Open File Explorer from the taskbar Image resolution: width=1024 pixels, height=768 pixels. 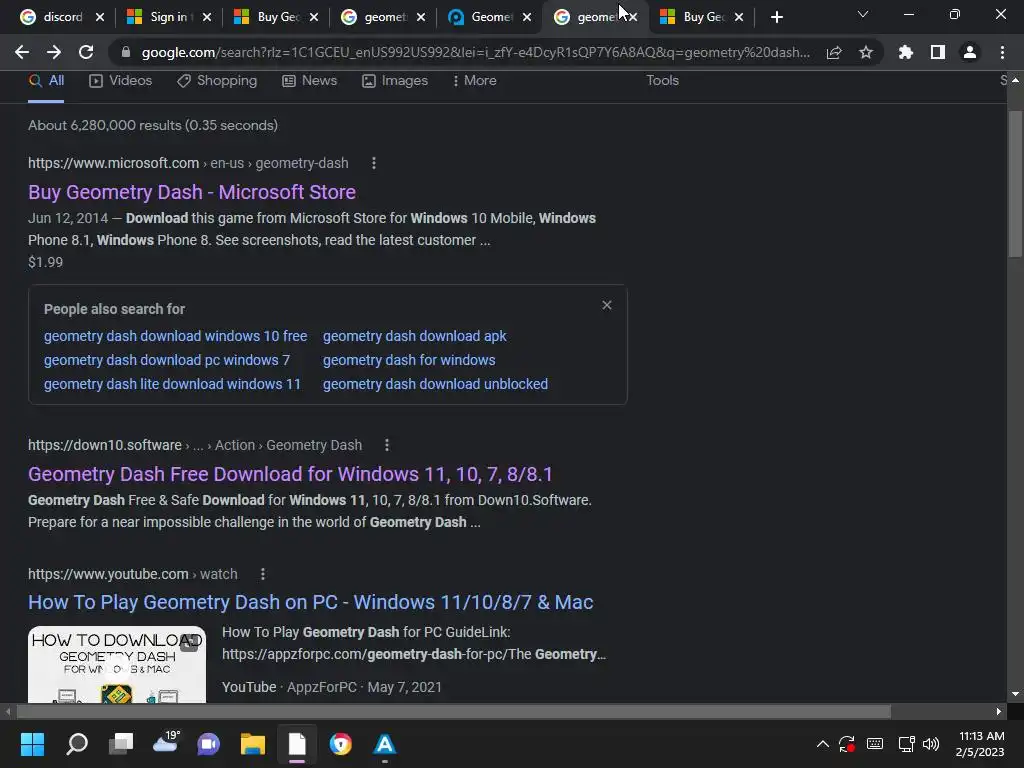tap(253, 744)
